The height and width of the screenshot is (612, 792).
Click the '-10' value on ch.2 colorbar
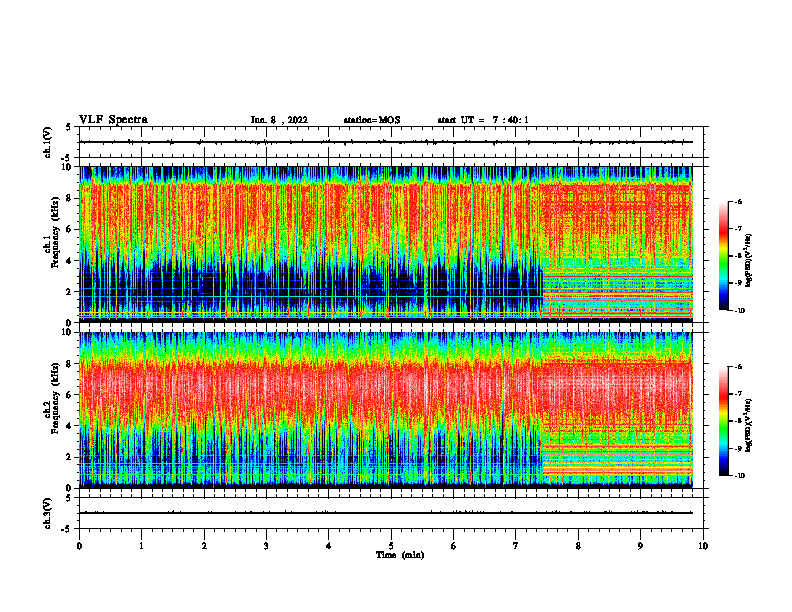pos(740,476)
